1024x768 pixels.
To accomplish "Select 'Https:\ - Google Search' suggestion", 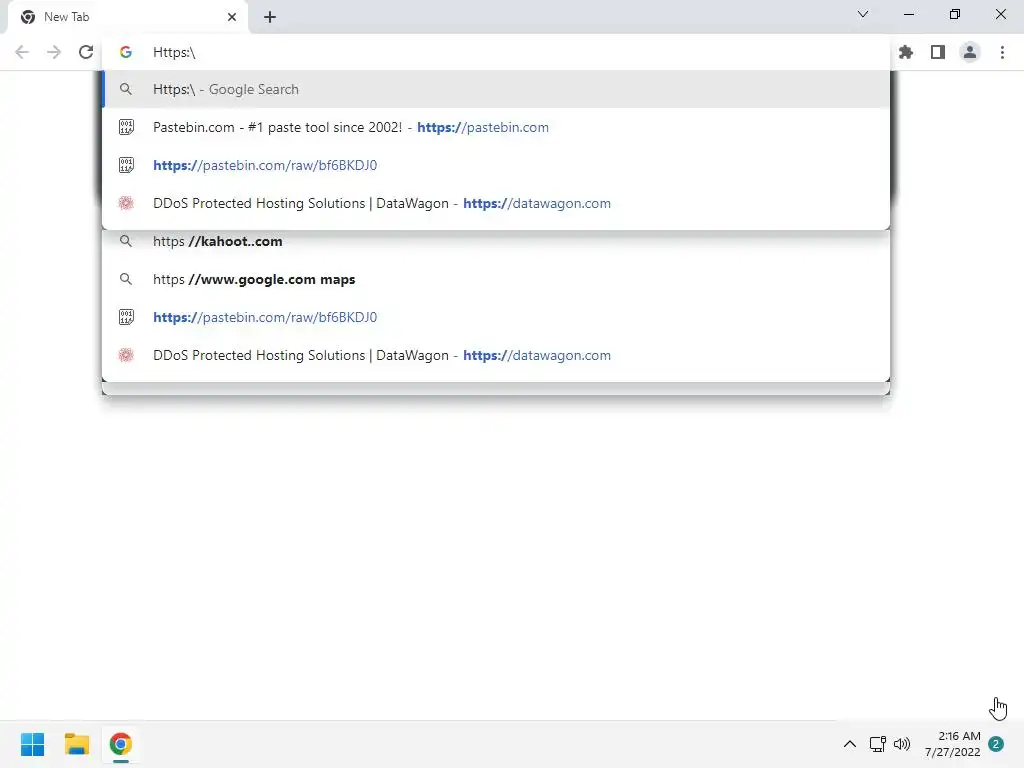I will pyautogui.click(x=496, y=89).
